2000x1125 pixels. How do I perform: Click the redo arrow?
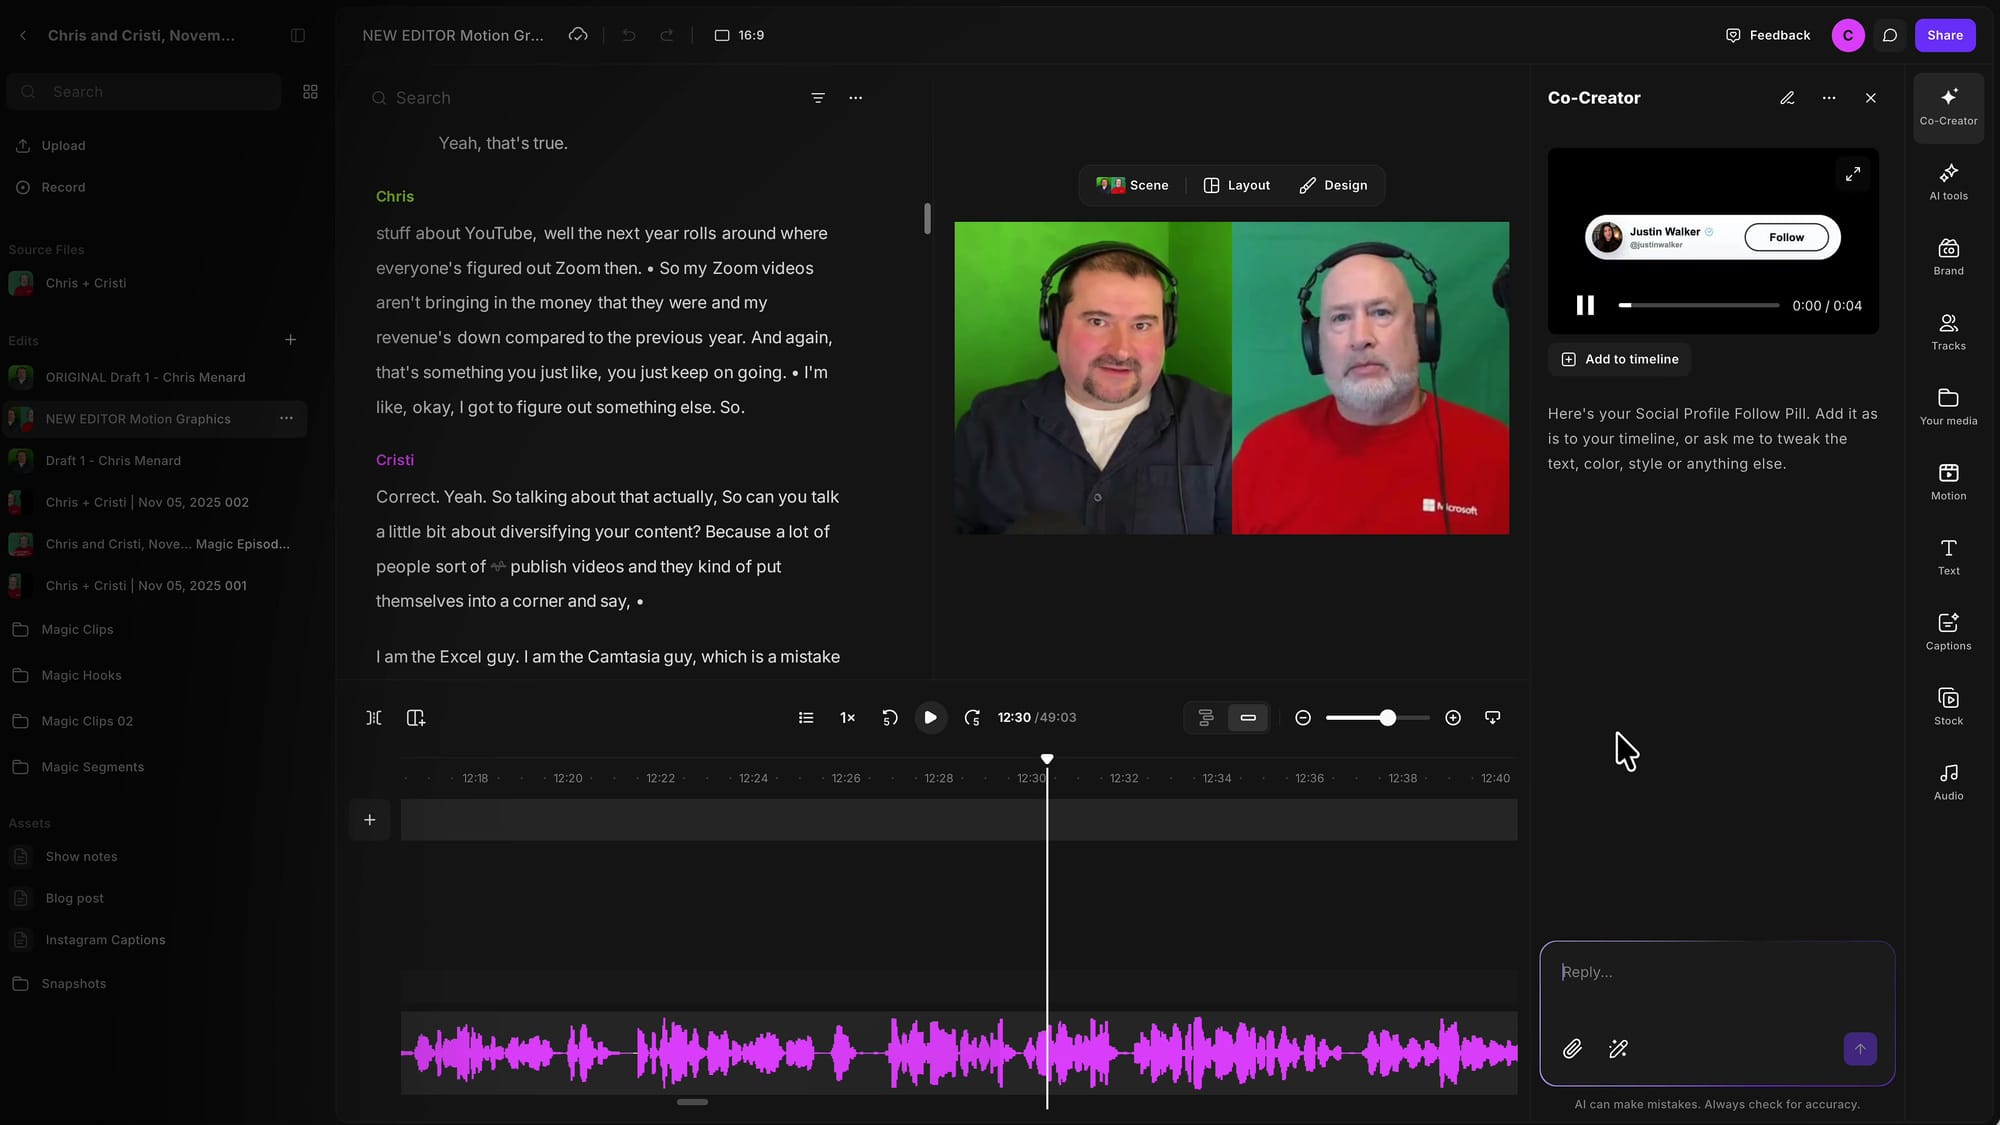point(667,35)
